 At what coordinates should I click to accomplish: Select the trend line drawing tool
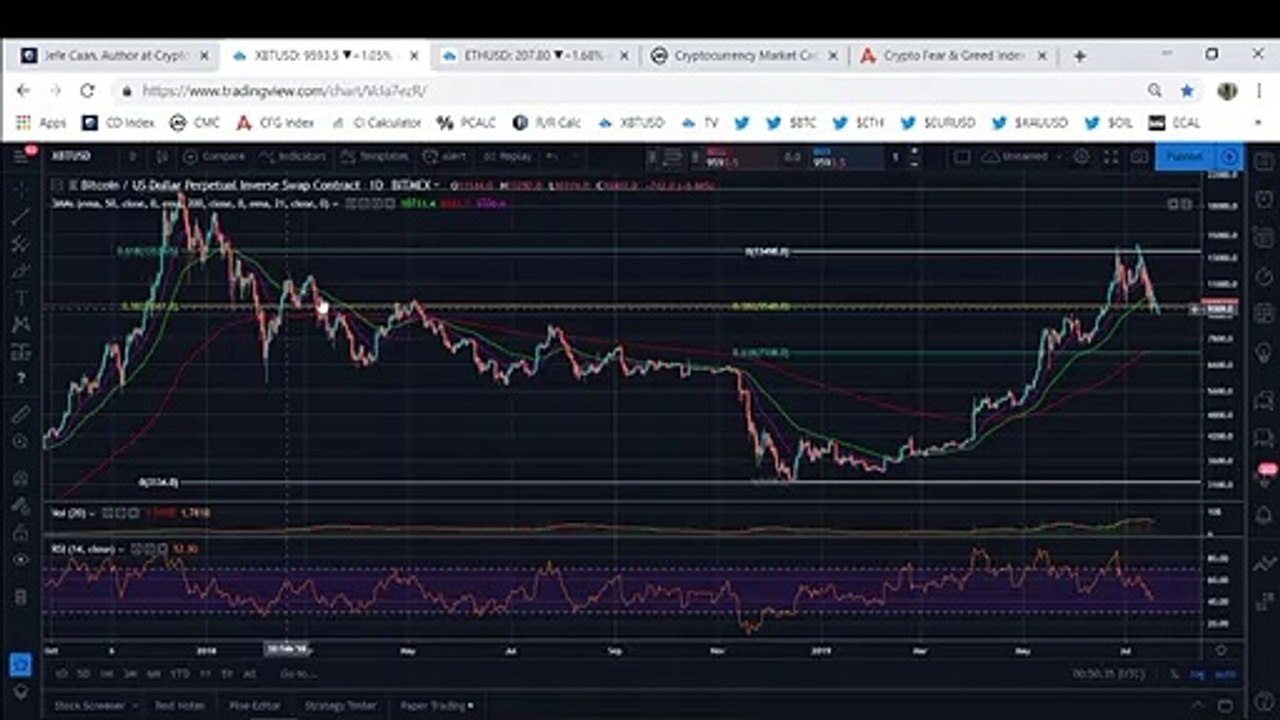coord(21,216)
